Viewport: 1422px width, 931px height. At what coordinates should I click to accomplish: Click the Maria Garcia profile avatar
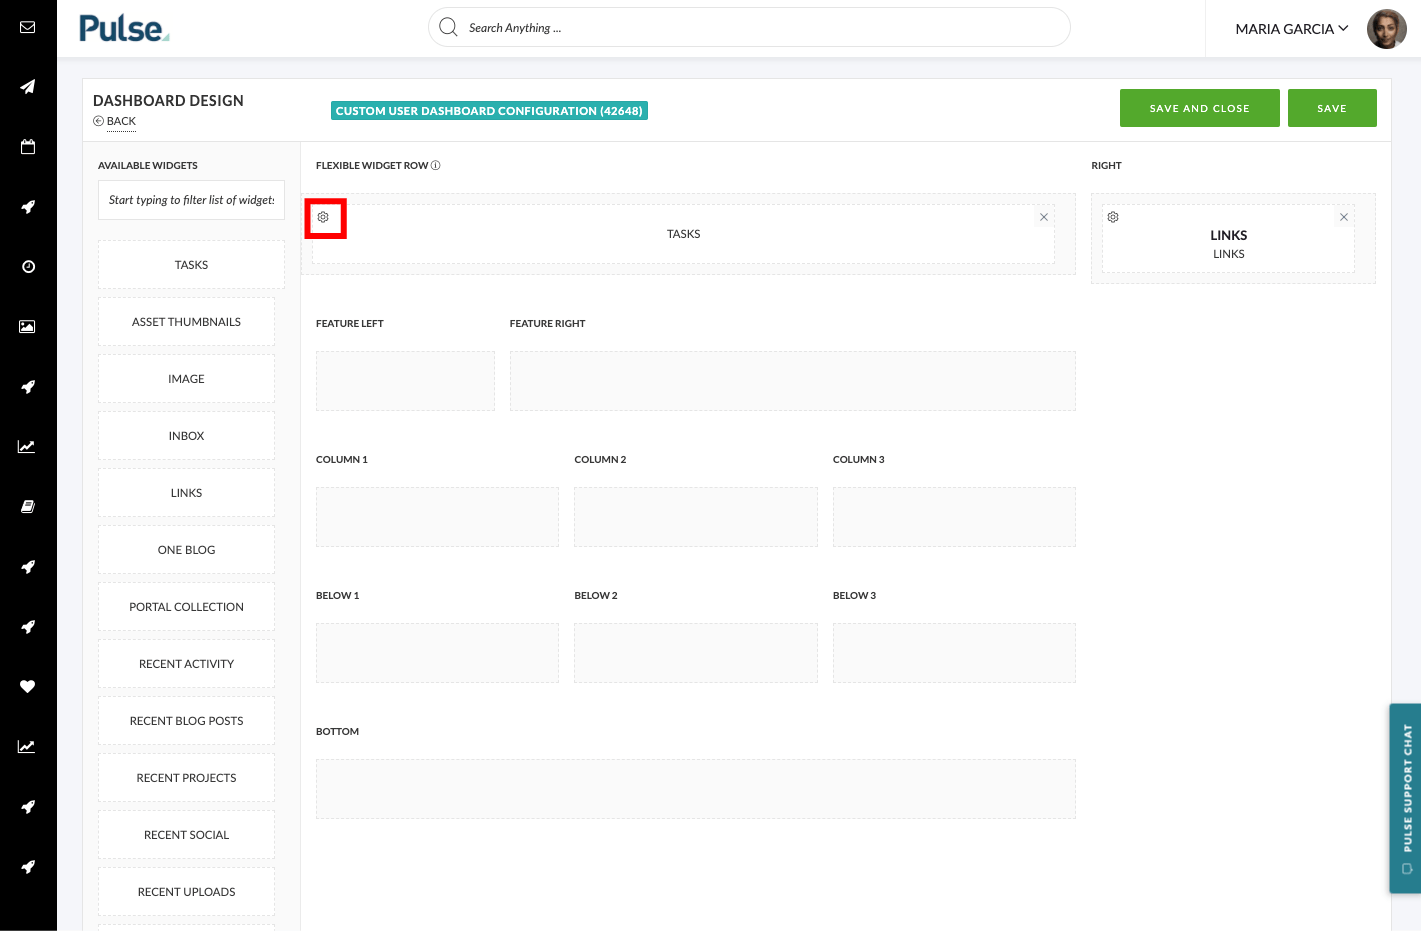(1387, 29)
